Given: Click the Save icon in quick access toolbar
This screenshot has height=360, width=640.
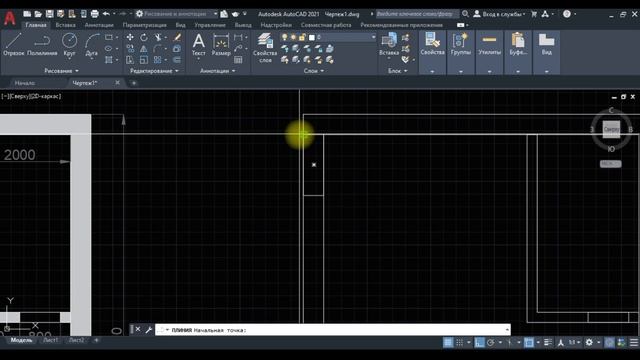Looking at the screenshot, I should pos(49,14).
